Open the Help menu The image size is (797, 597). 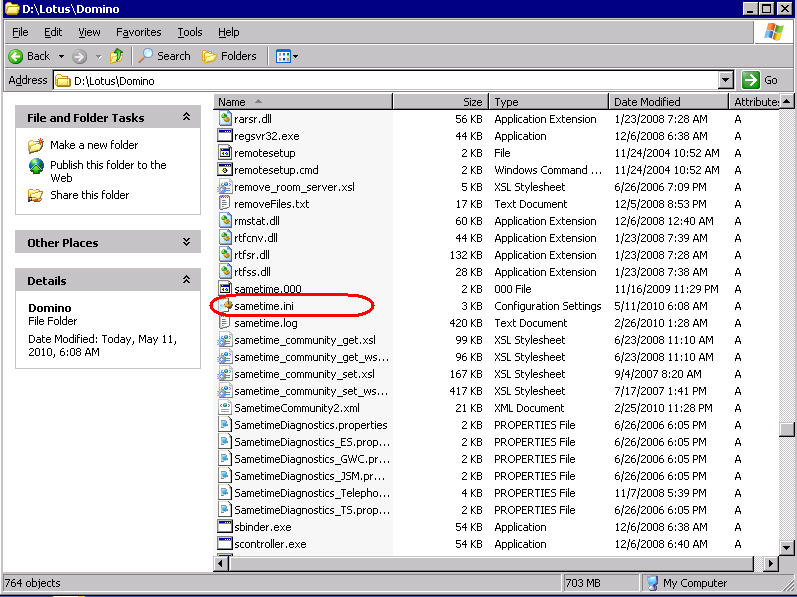coord(228,32)
